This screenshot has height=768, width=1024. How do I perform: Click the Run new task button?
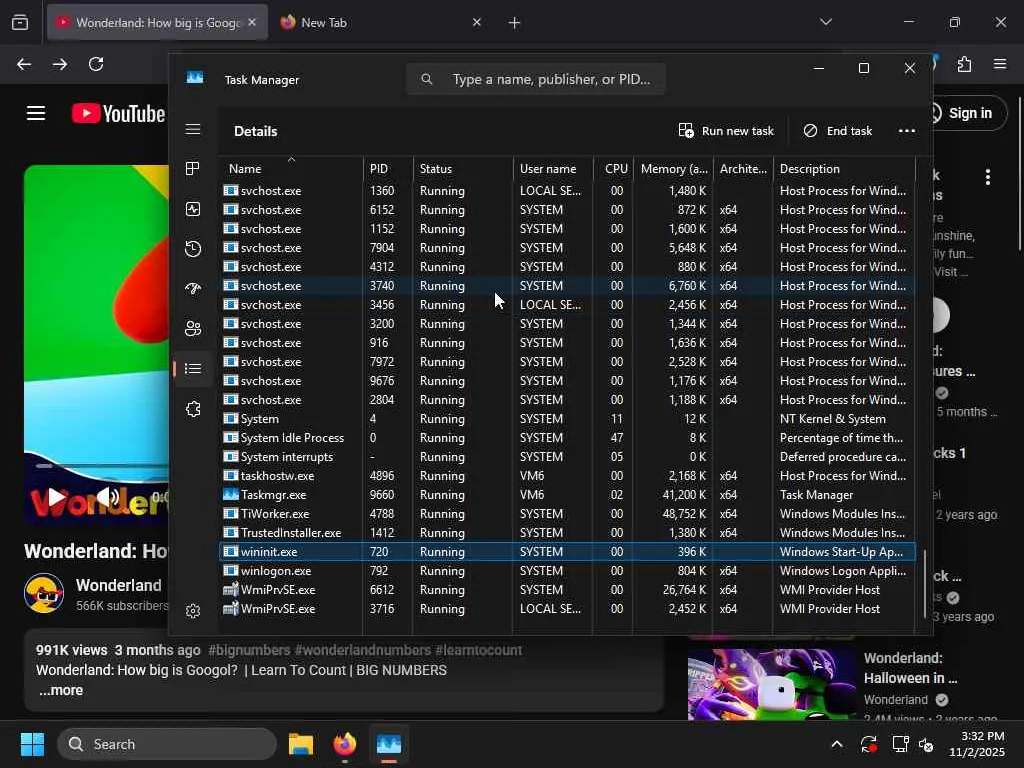click(727, 131)
